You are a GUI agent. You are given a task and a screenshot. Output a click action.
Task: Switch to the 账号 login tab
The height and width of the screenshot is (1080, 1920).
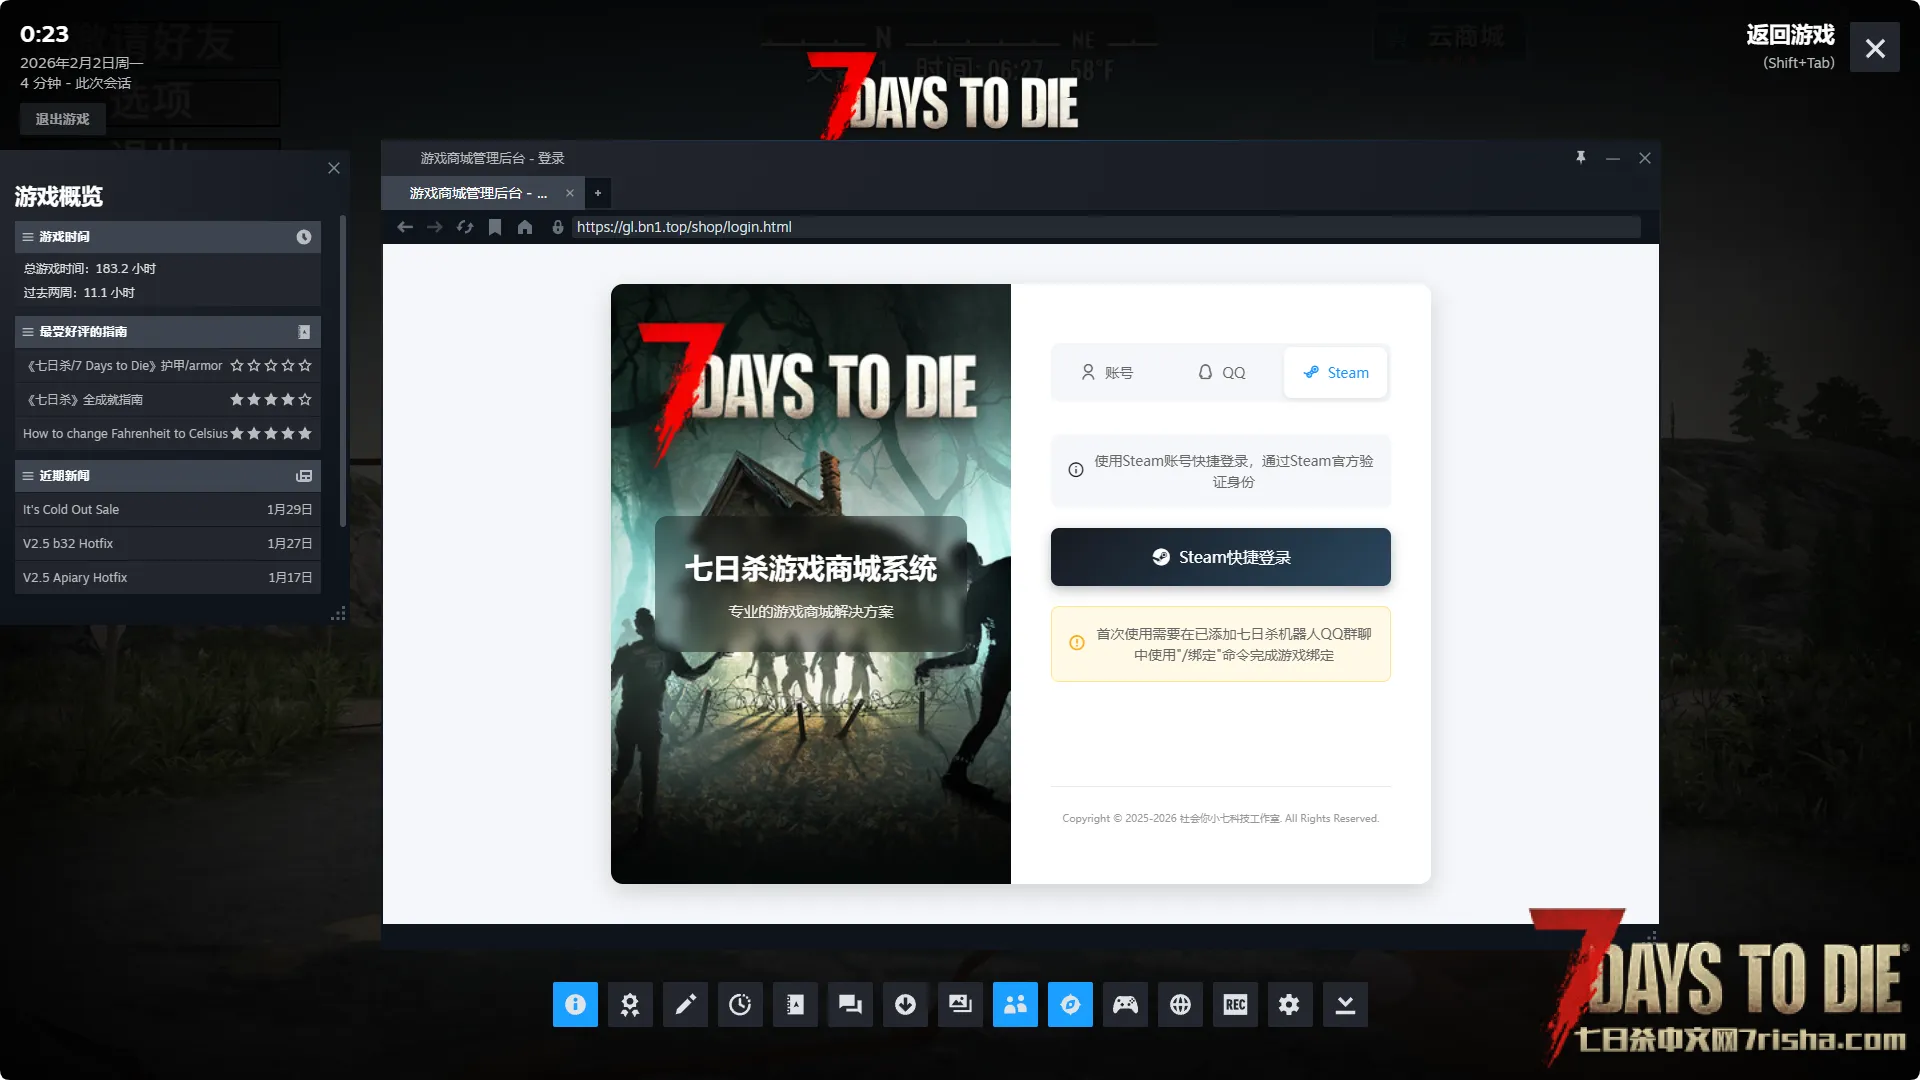coord(1107,373)
